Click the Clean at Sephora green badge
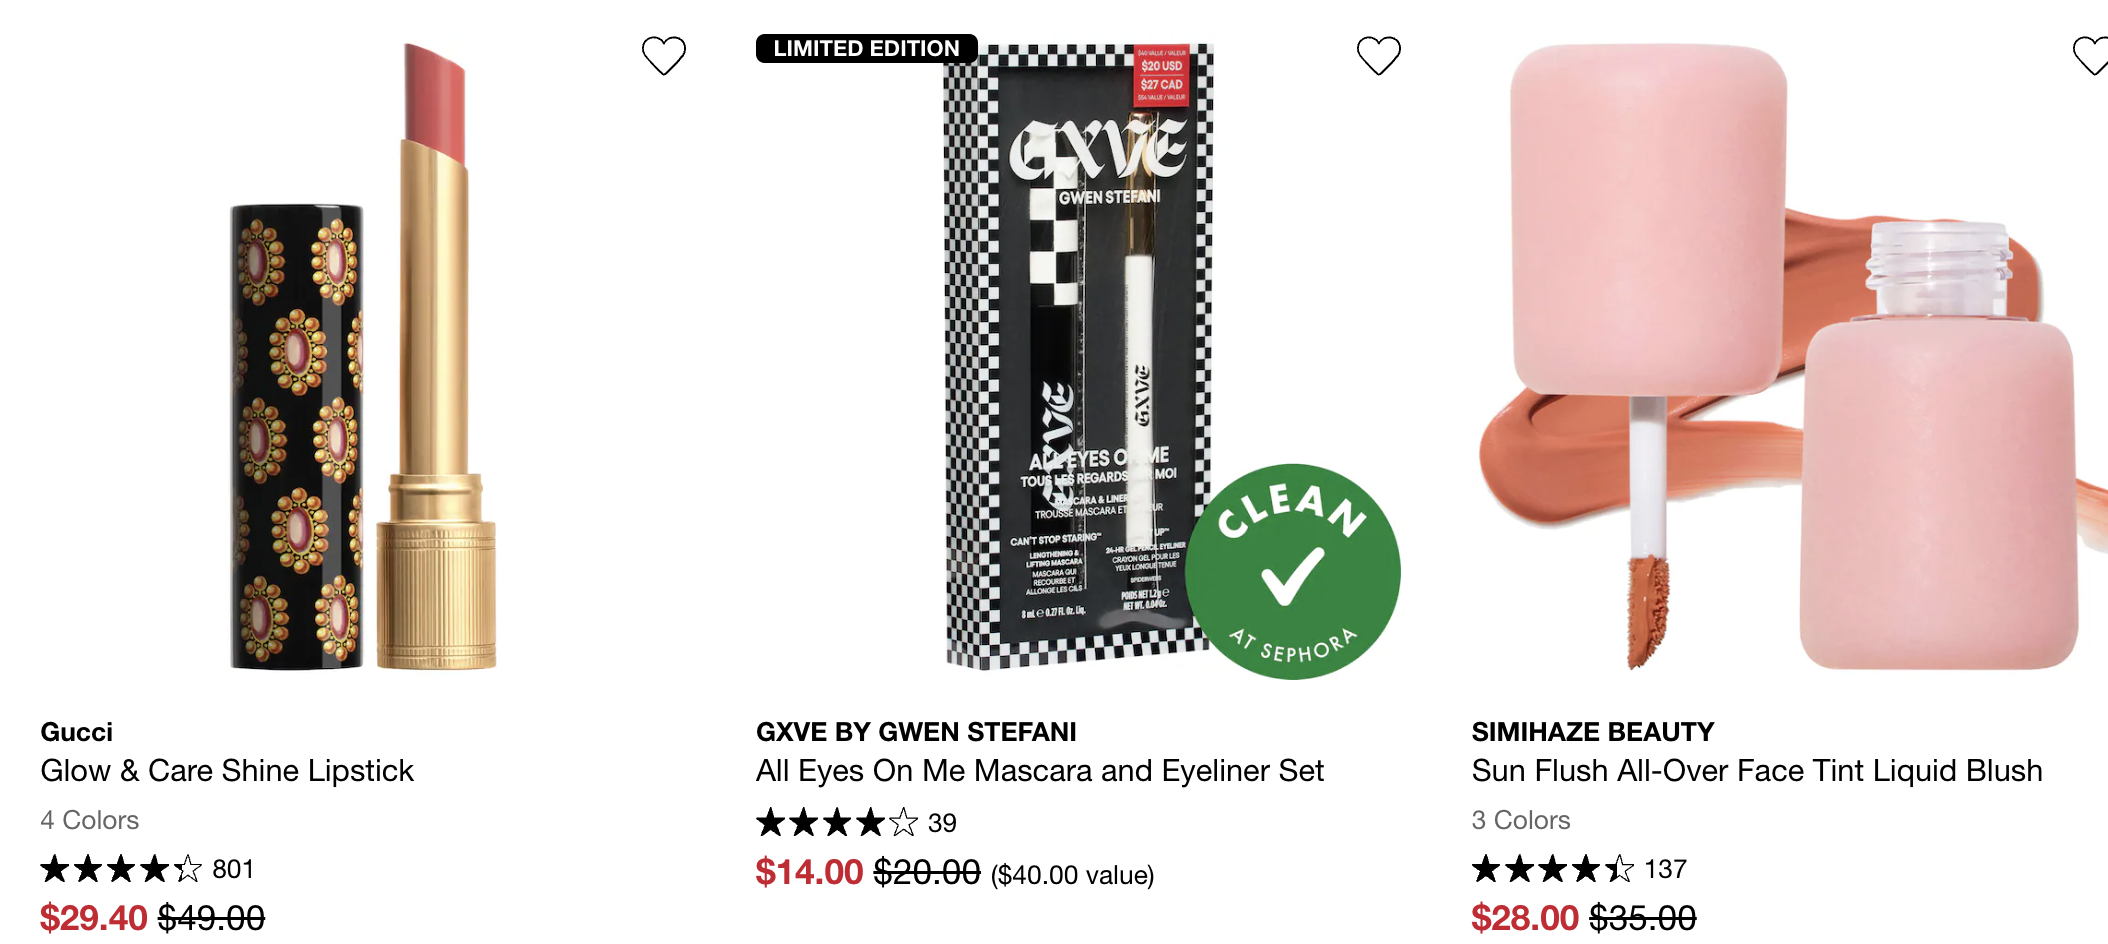This screenshot has height=944, width=2108. (1292, 572)
